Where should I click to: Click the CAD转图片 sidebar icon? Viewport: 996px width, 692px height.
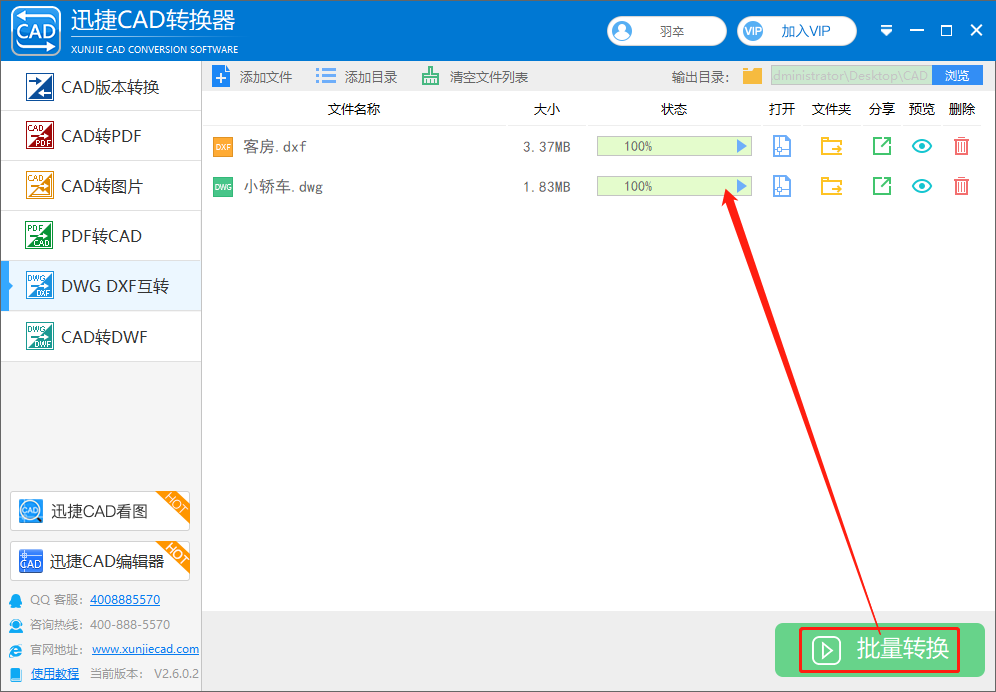[x=39, y=186]
